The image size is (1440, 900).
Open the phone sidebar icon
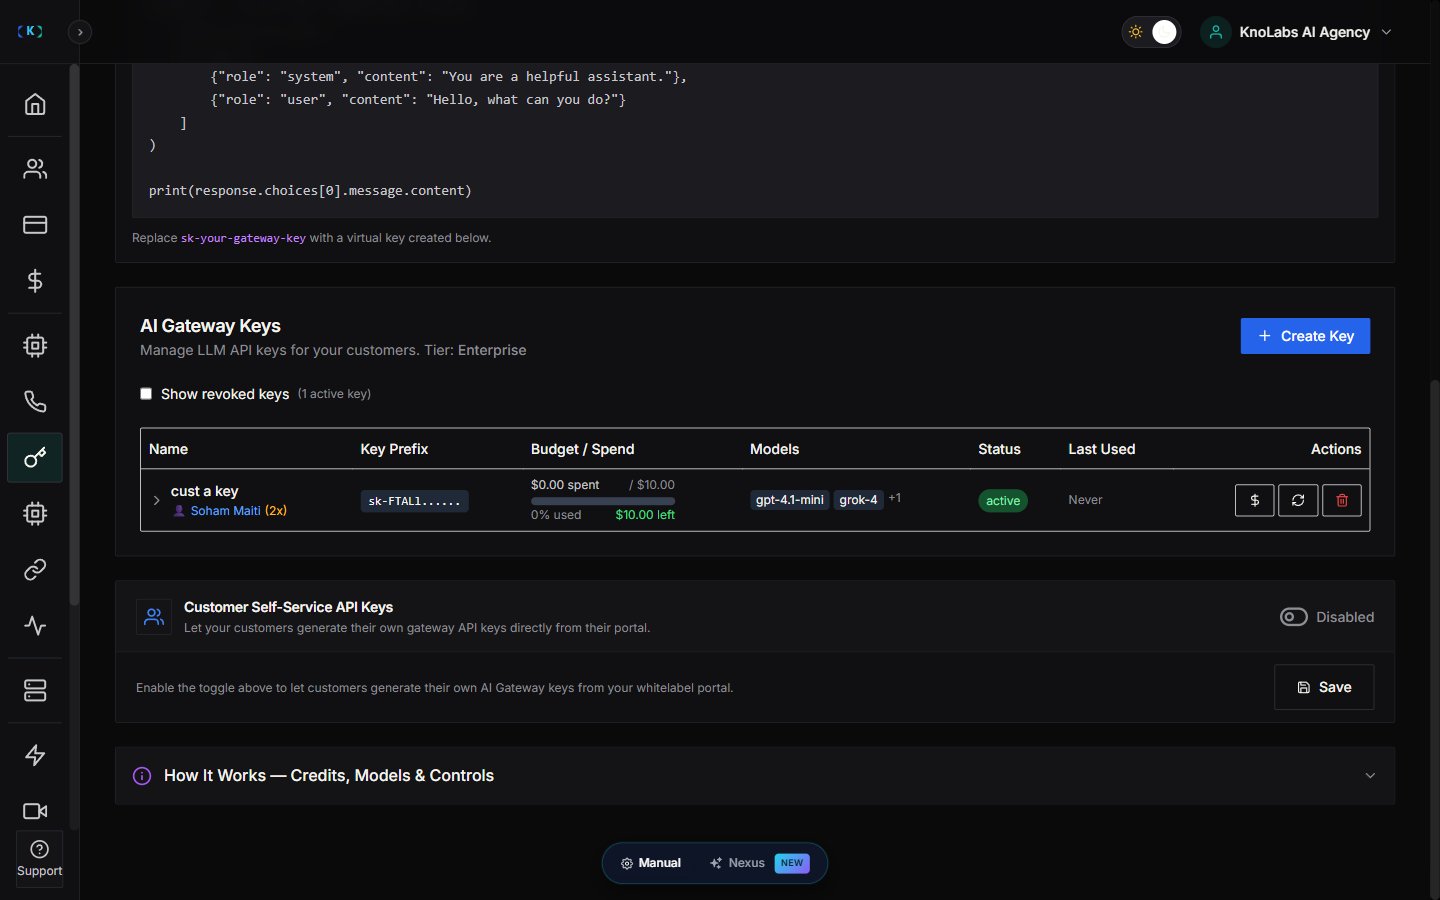35,402
